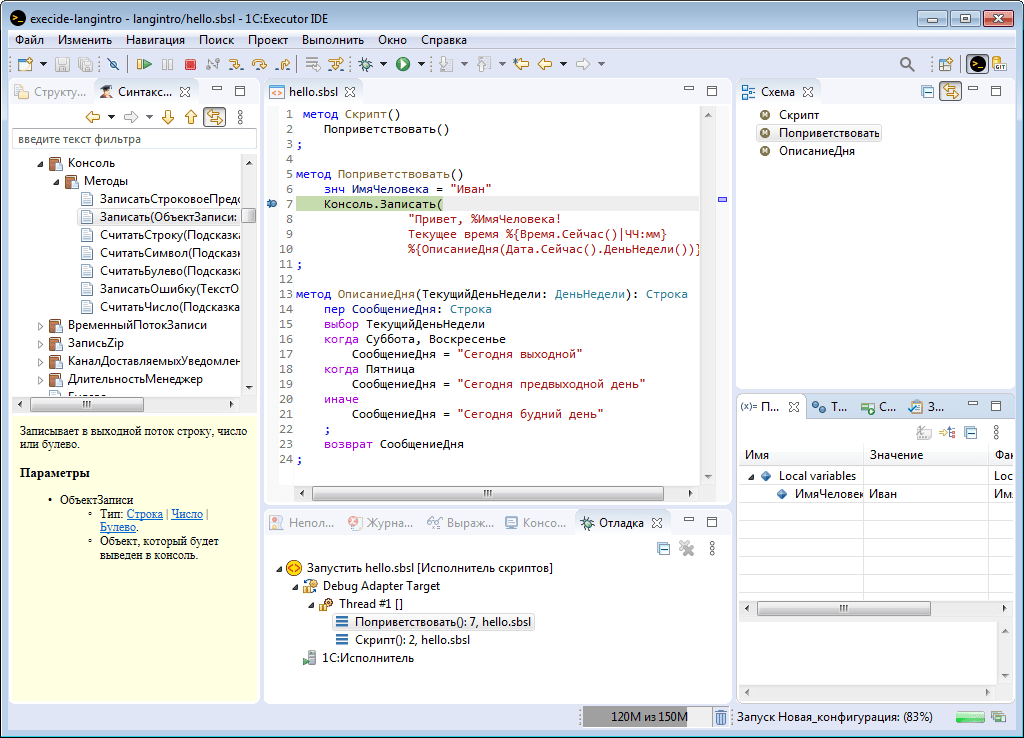The image size is (1024, 738).
Task: Collapse the Local variables node
Action: click(751, 477)
